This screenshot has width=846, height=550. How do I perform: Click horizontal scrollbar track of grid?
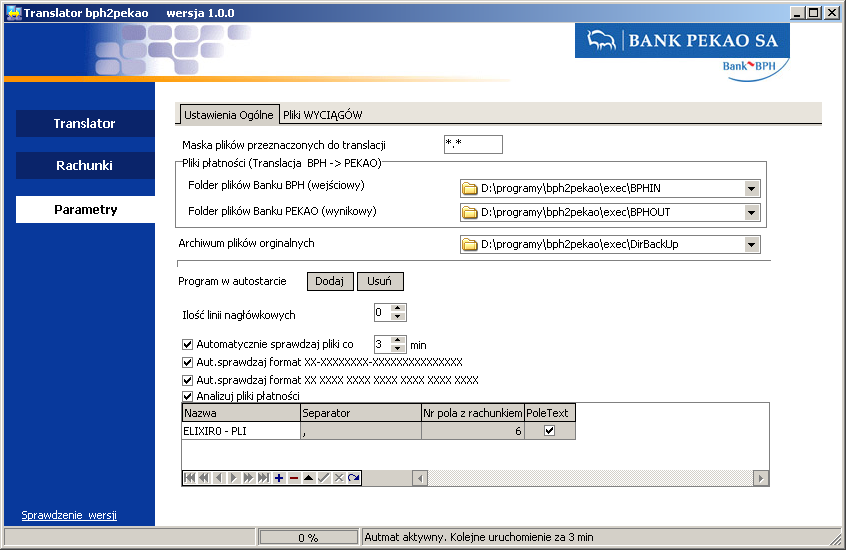click(590, 478)
